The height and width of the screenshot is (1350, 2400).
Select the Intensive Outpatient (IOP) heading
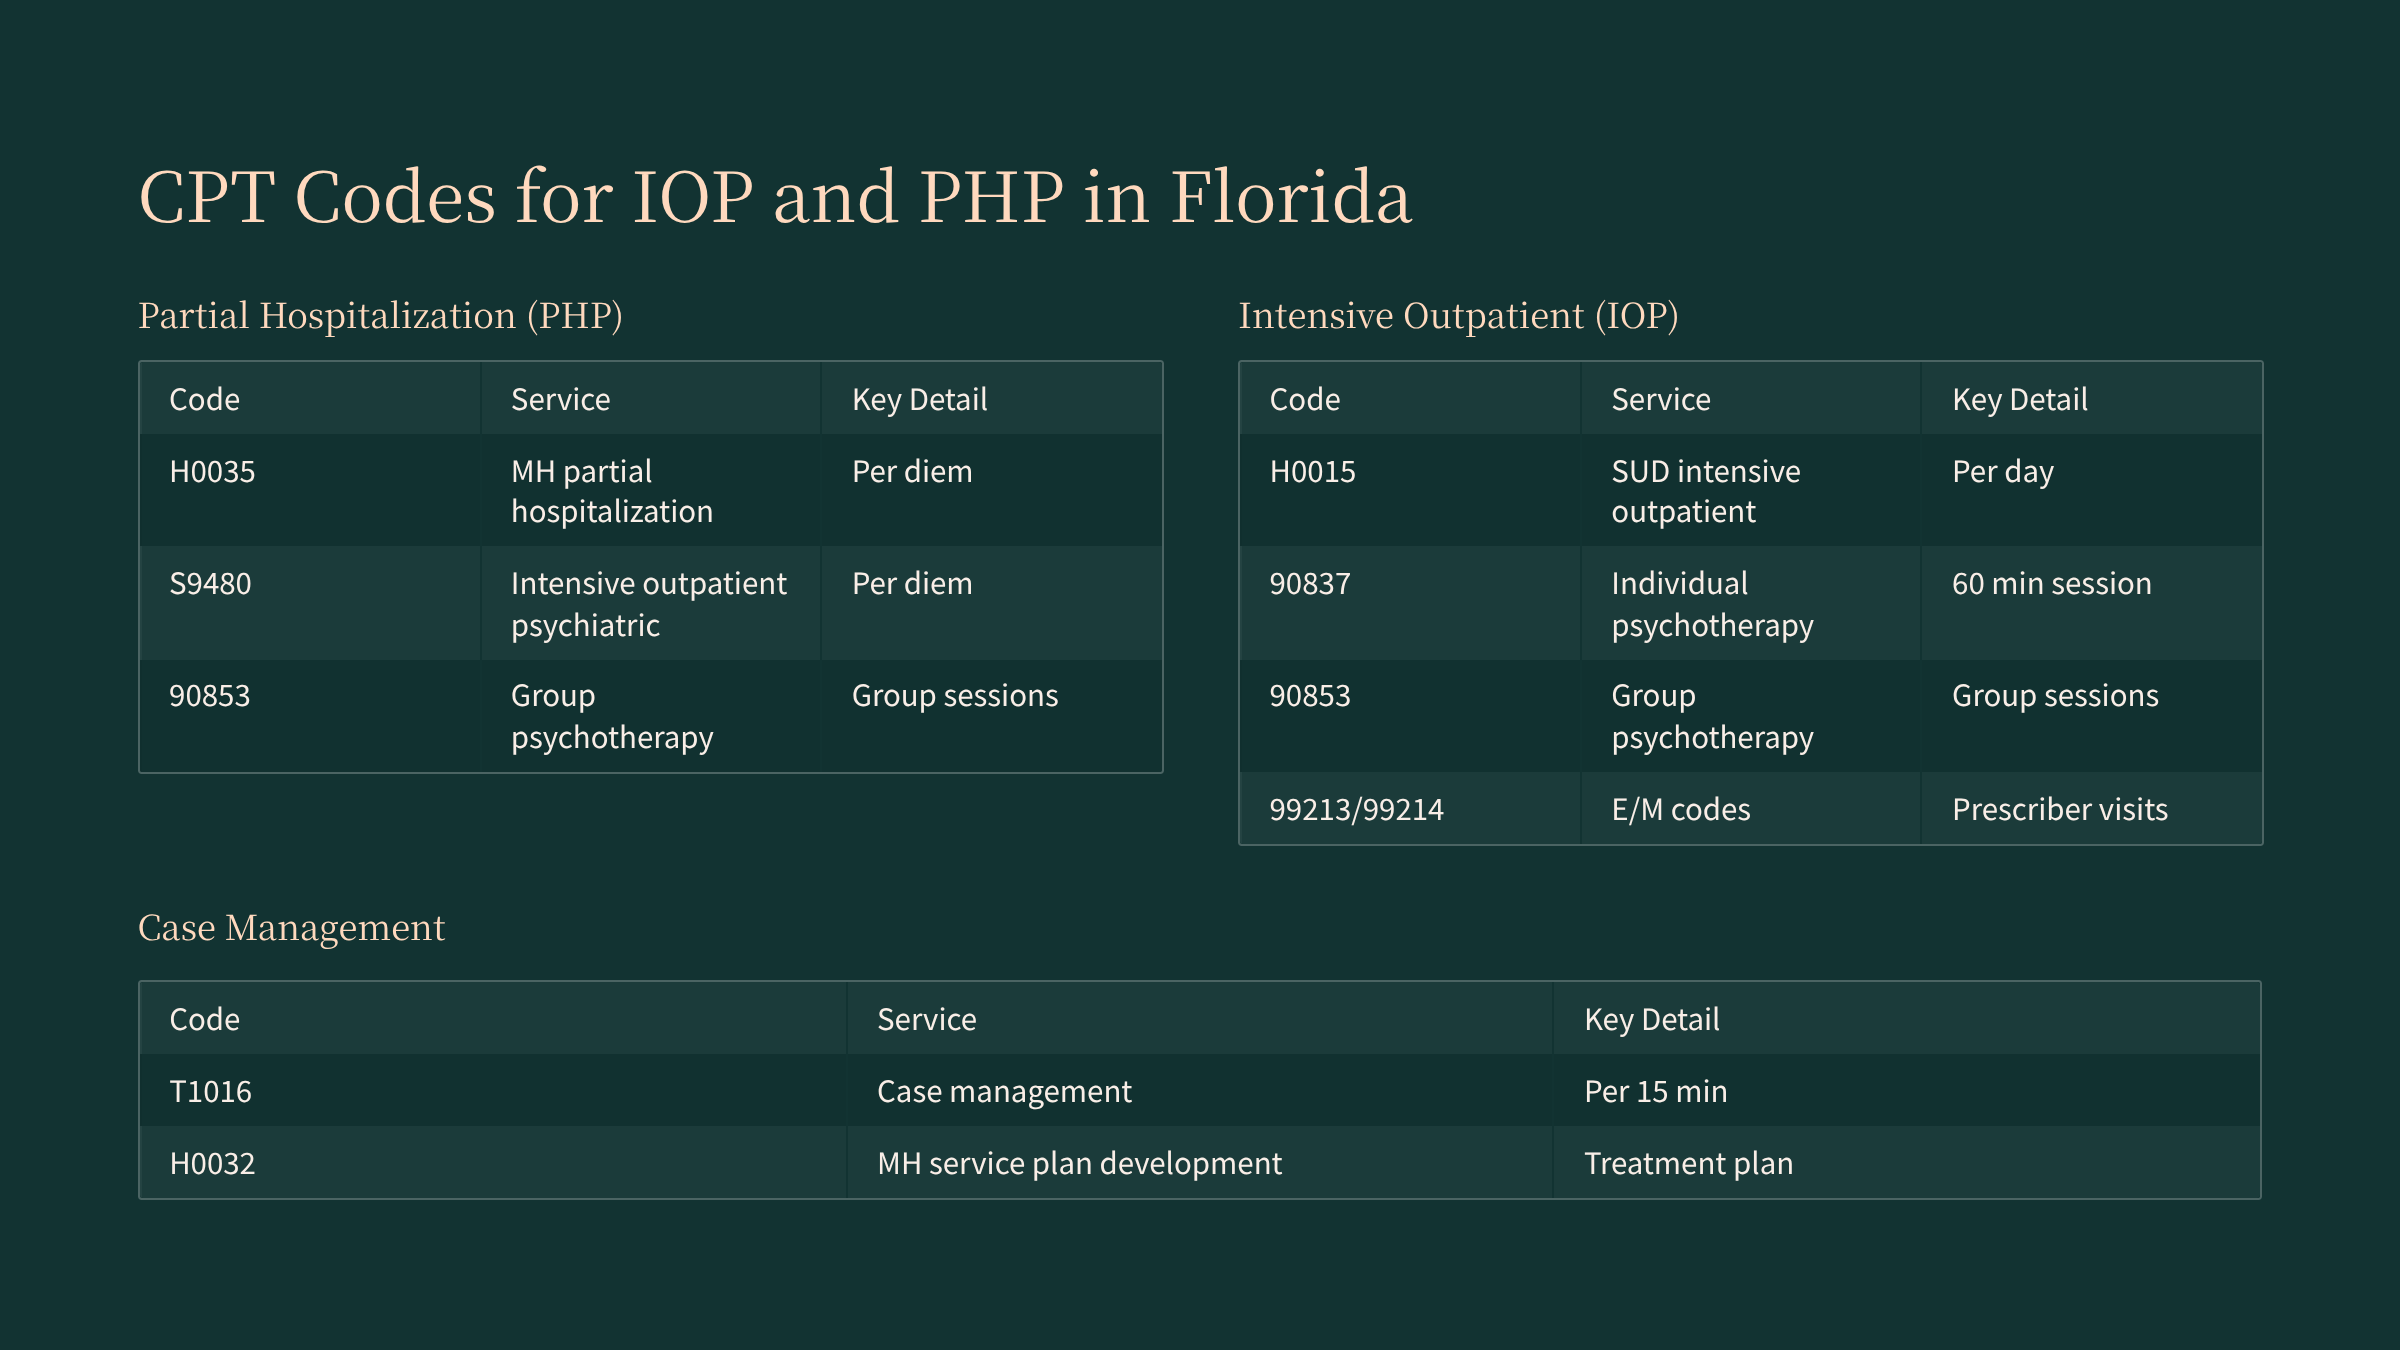click(1458, 316)
